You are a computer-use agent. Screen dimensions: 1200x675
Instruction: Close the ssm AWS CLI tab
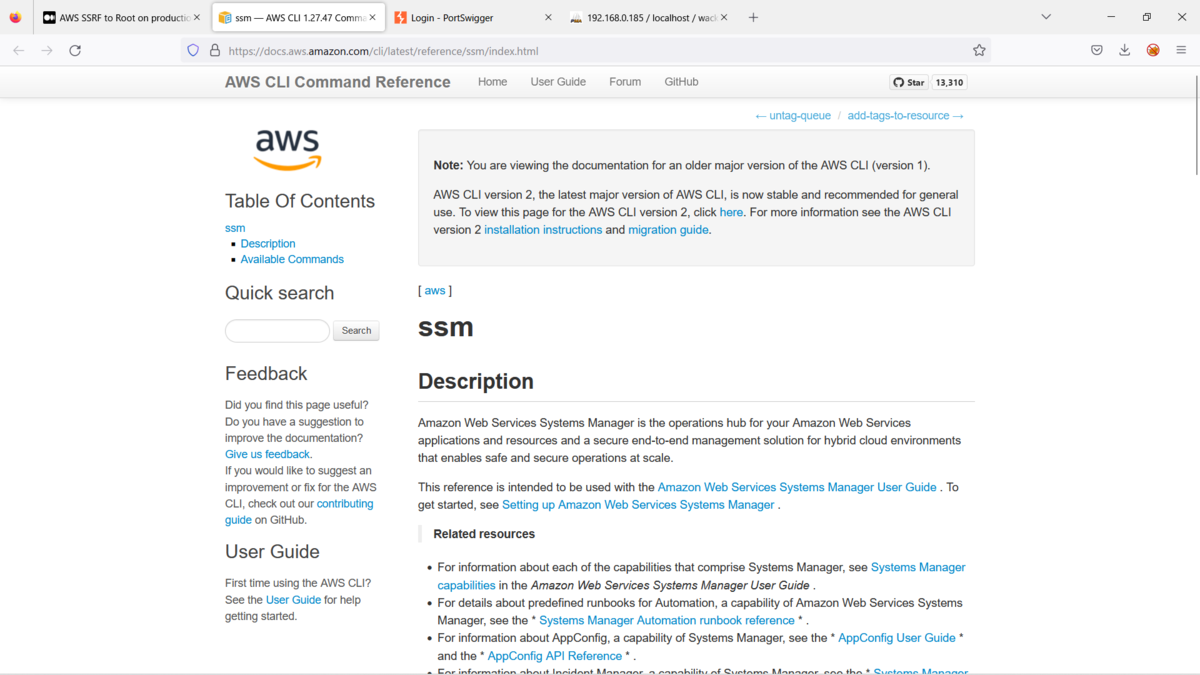tap(373, 17)
